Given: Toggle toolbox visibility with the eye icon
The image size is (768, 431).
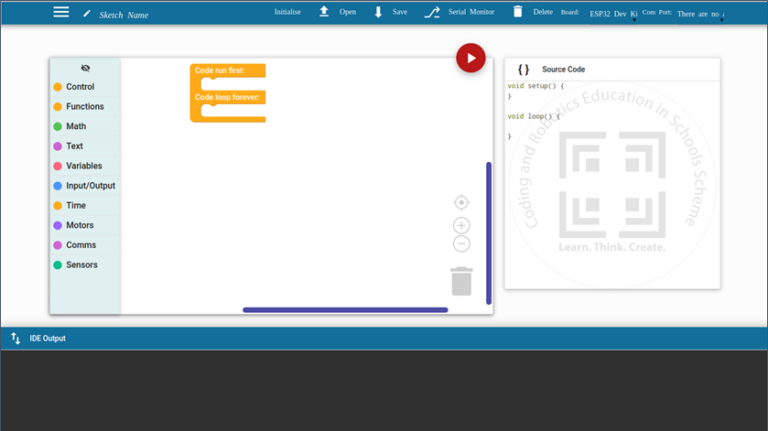Looking at the screenshot, I should (85, 68).
